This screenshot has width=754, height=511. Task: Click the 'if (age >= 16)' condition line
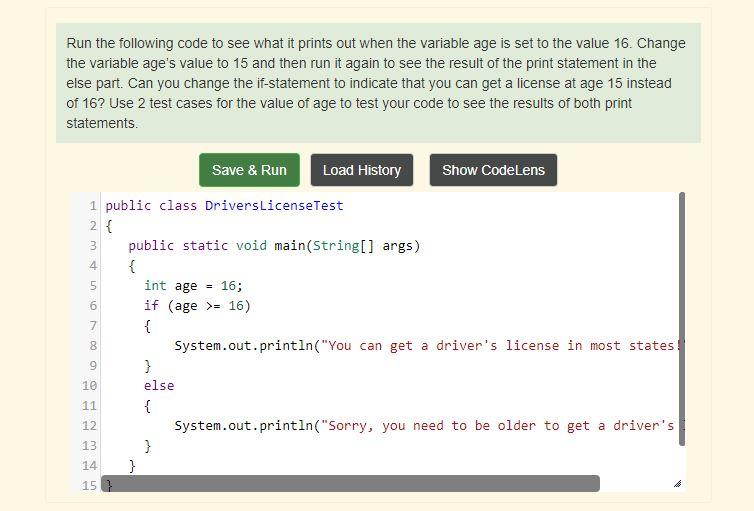coord(197,306)
